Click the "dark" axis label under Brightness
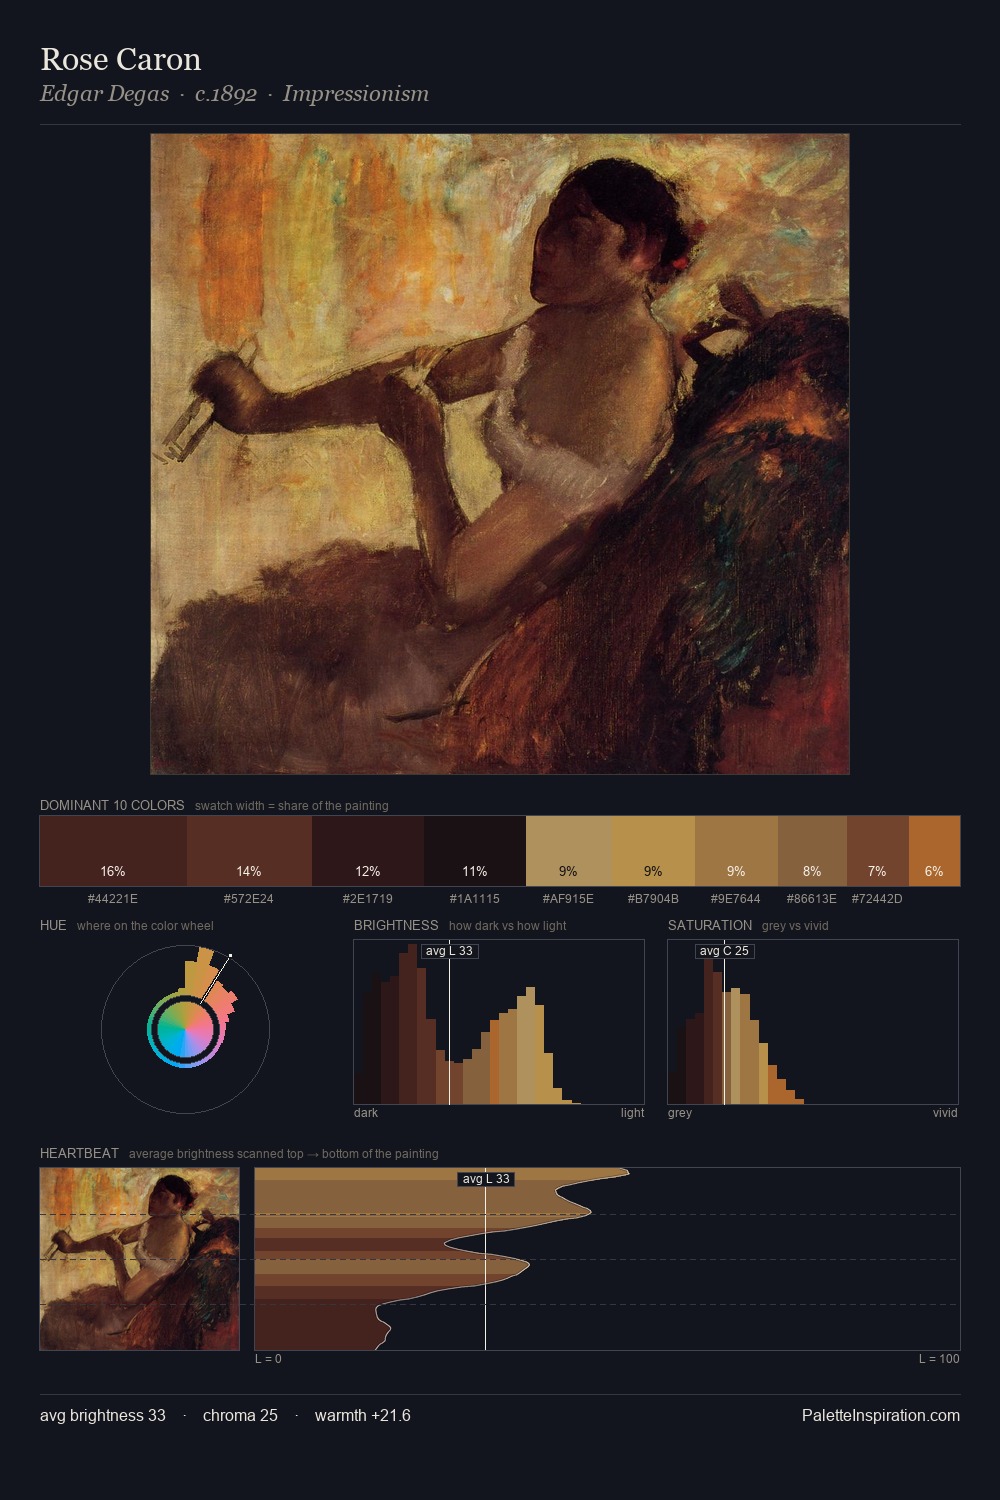Screen dimensions: 1000x1500 tap(366, 1112)
